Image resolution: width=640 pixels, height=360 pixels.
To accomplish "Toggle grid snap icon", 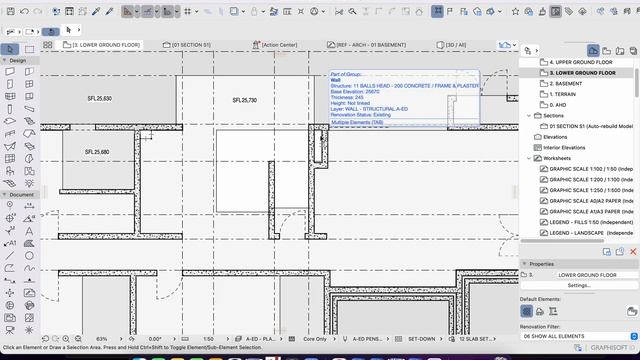I will [187, 11].
